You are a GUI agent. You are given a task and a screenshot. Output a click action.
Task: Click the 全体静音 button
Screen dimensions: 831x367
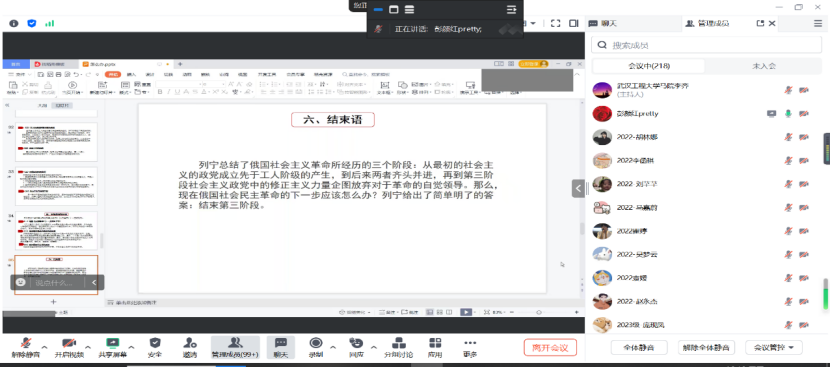click(639, 348)
